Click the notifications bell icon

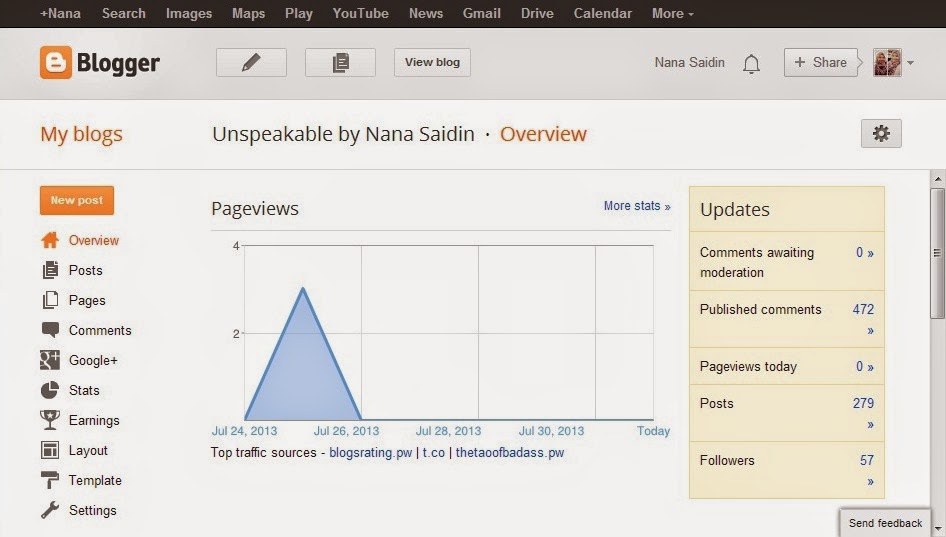pyautogui.click(x=751, y=63)
